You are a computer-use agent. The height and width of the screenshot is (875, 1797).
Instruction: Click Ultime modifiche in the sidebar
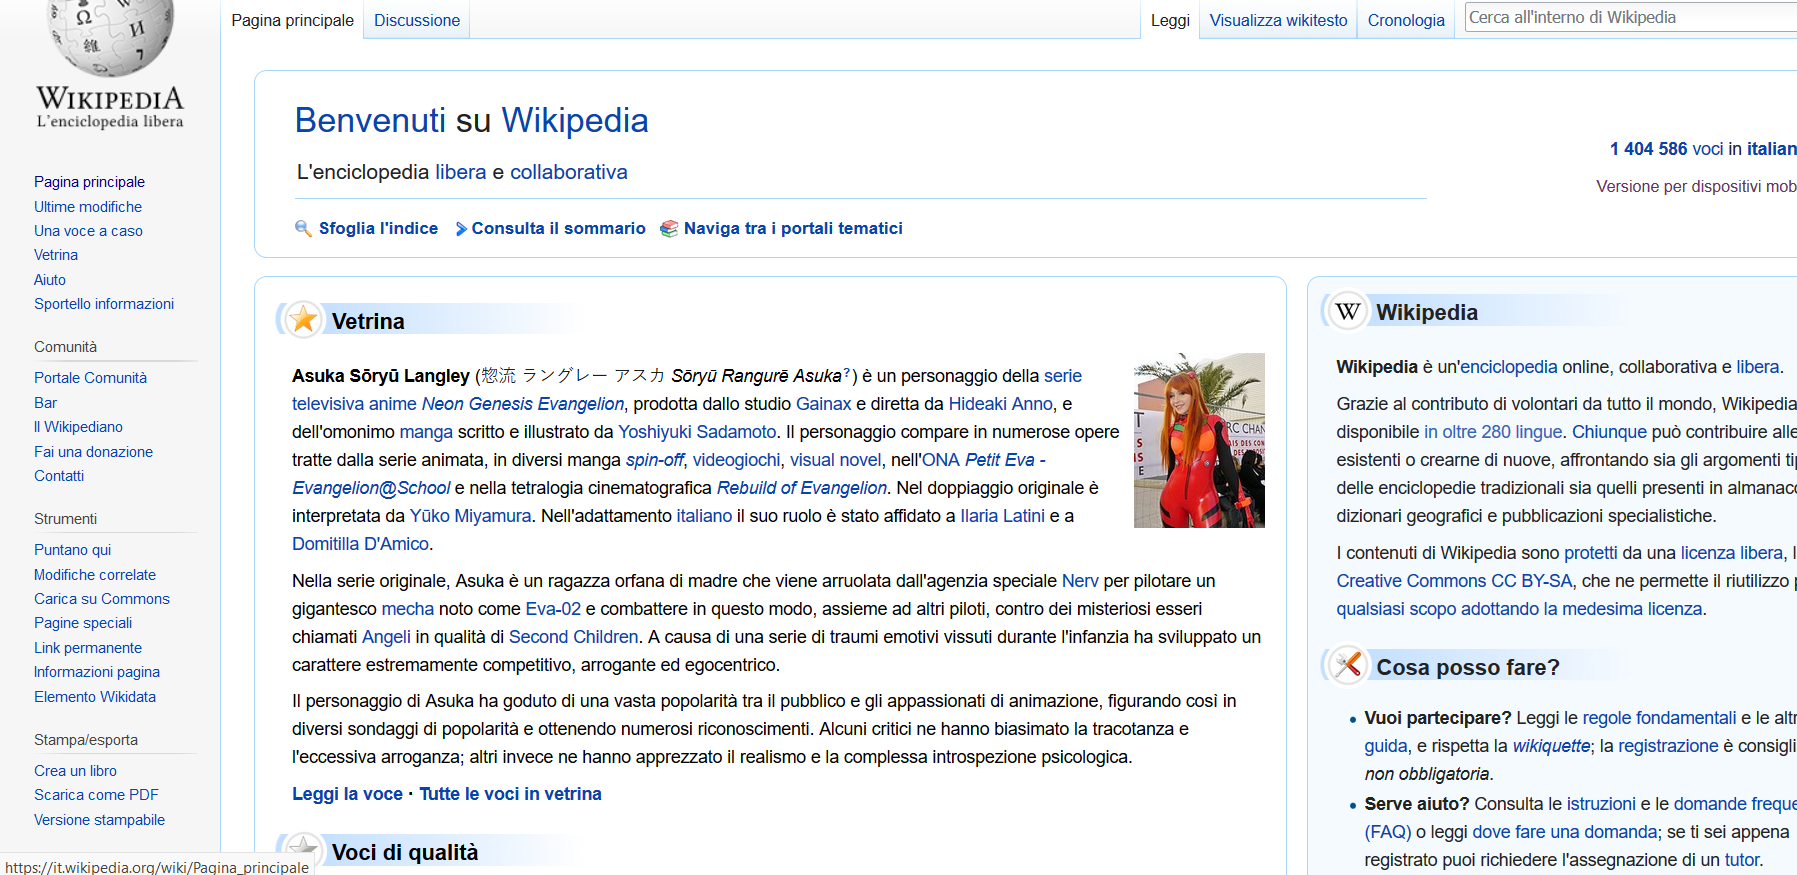tap(88, 207)
